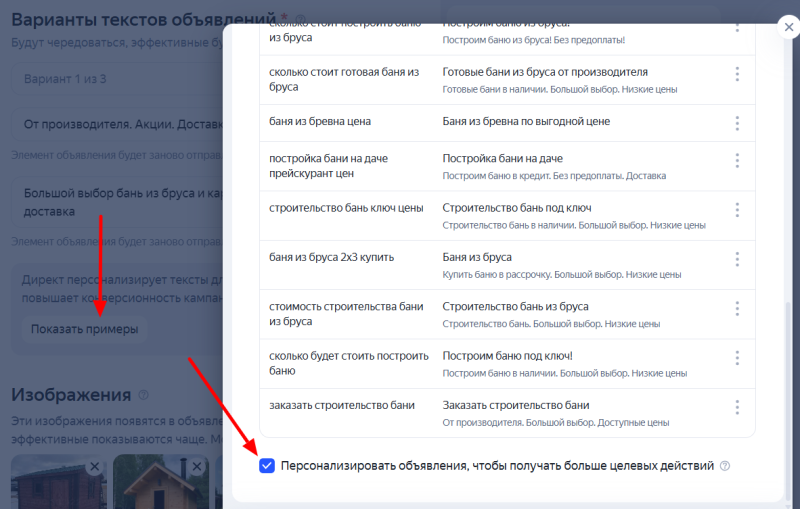The width and height of the screenshot is (800, 509).
Task: Open options menu for 'Купить баню в рассрочку' row
Action: 737,259
